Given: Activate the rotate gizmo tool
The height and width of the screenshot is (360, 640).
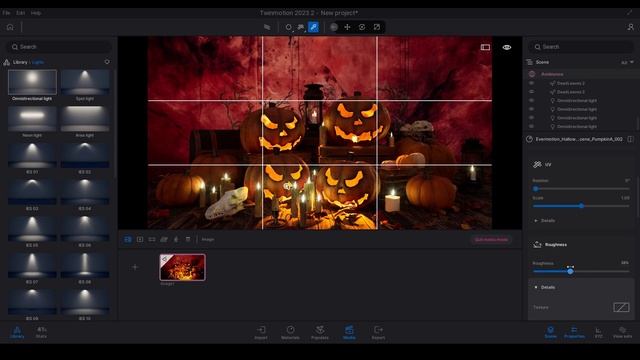Looking at the screenshot, I should coord(362,27).
